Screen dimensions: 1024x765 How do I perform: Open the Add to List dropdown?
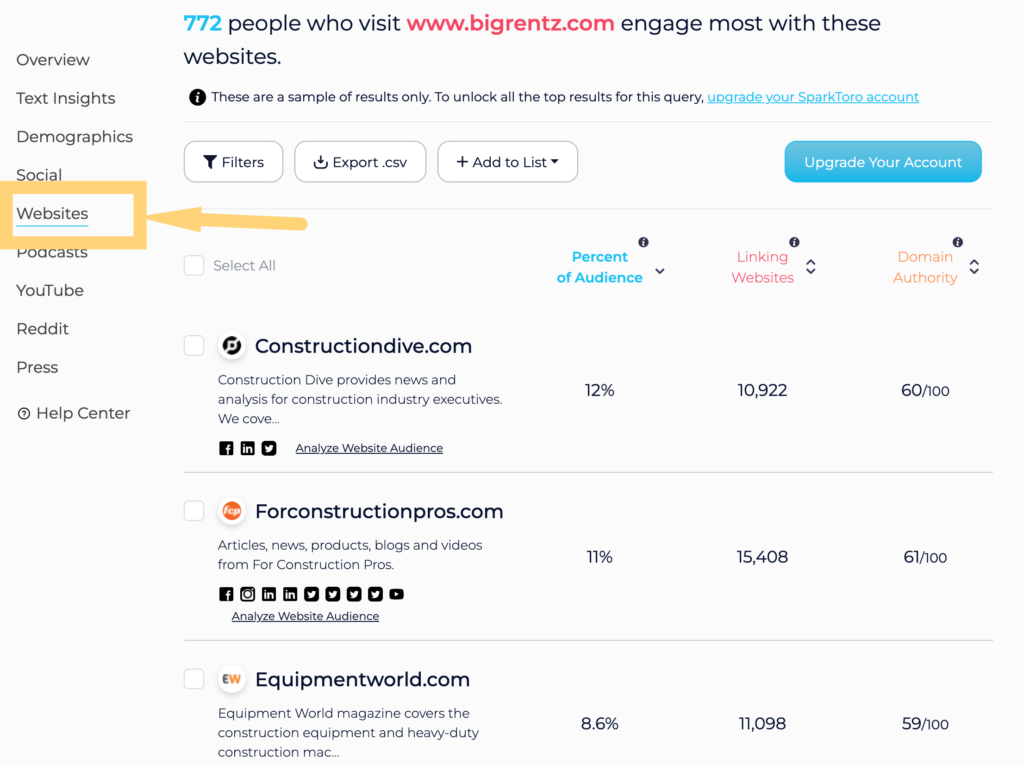[x=507, y=161]
